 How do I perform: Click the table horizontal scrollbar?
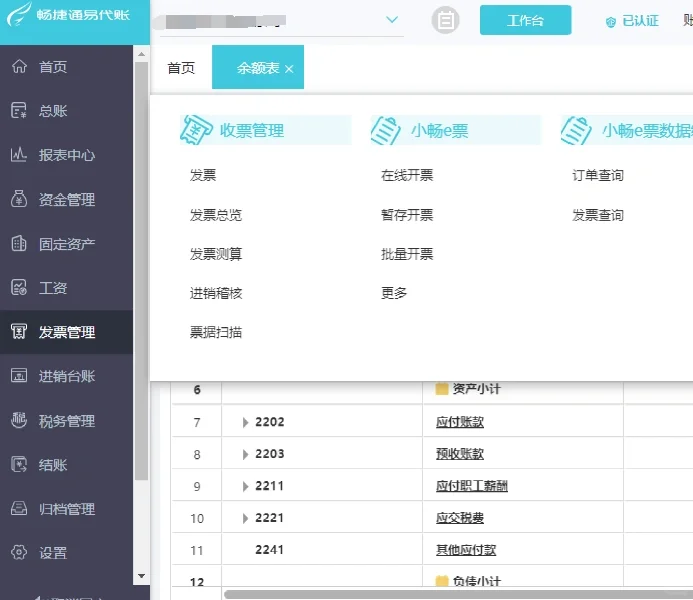(x=458, y=594)
